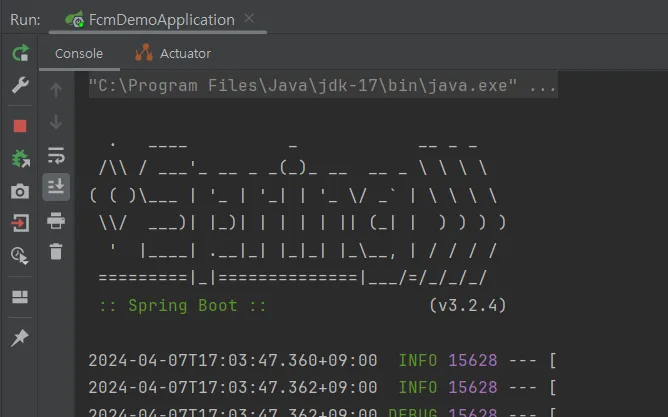Switch to the Actuator tab
The height and width of the screenshot is (417, 668).
(173, 53)
